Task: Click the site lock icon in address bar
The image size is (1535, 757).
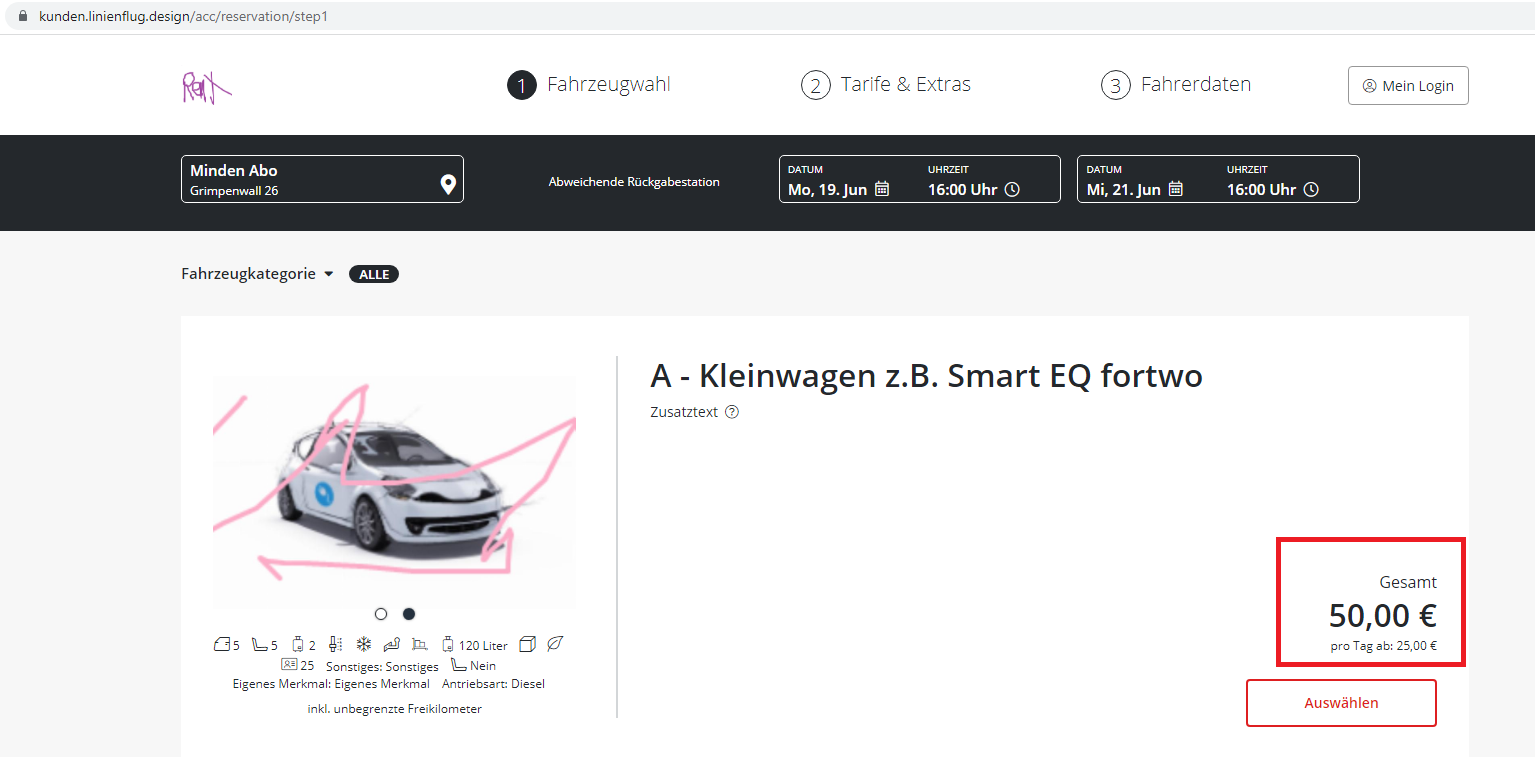Action: tap(23, 17)
